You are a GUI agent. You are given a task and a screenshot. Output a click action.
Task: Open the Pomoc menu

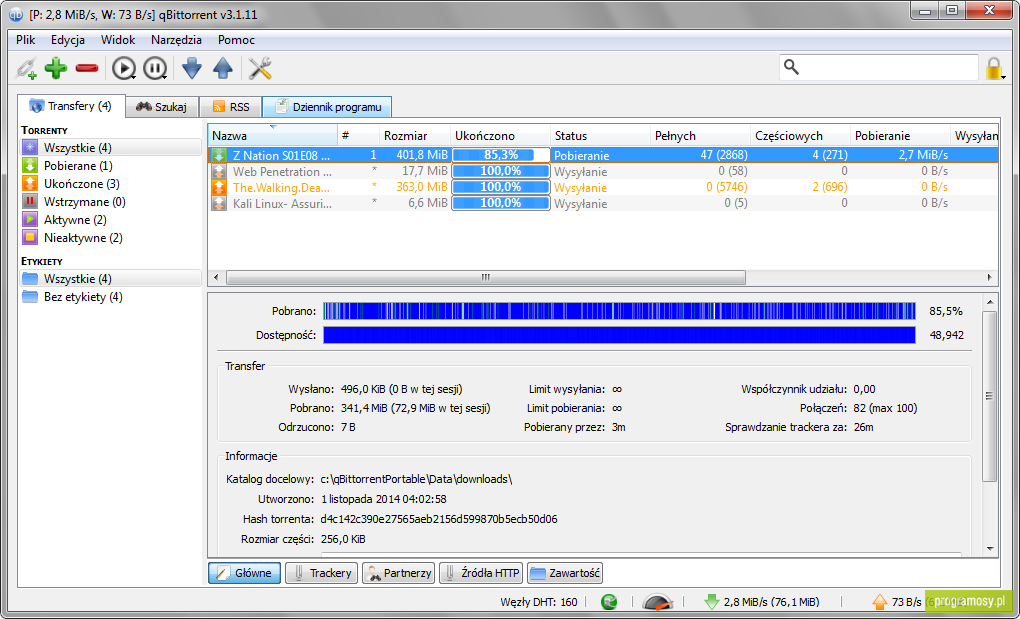click(236, 40)
